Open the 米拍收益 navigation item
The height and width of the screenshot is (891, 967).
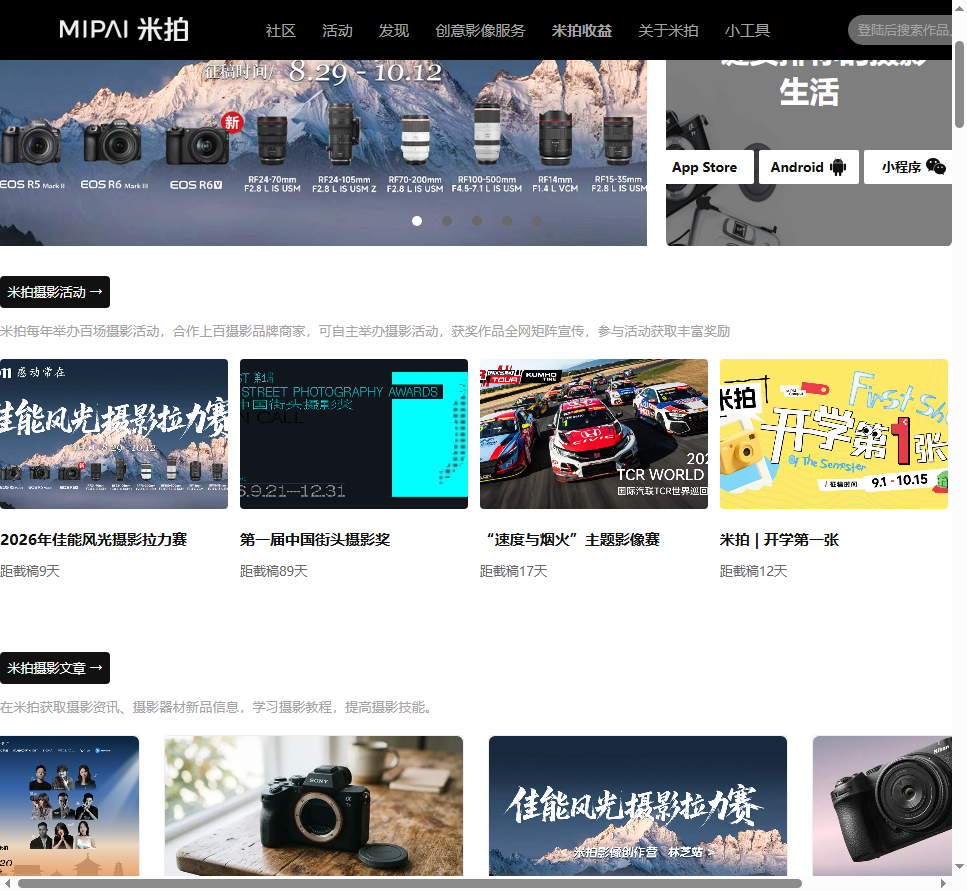click(582, 30)
